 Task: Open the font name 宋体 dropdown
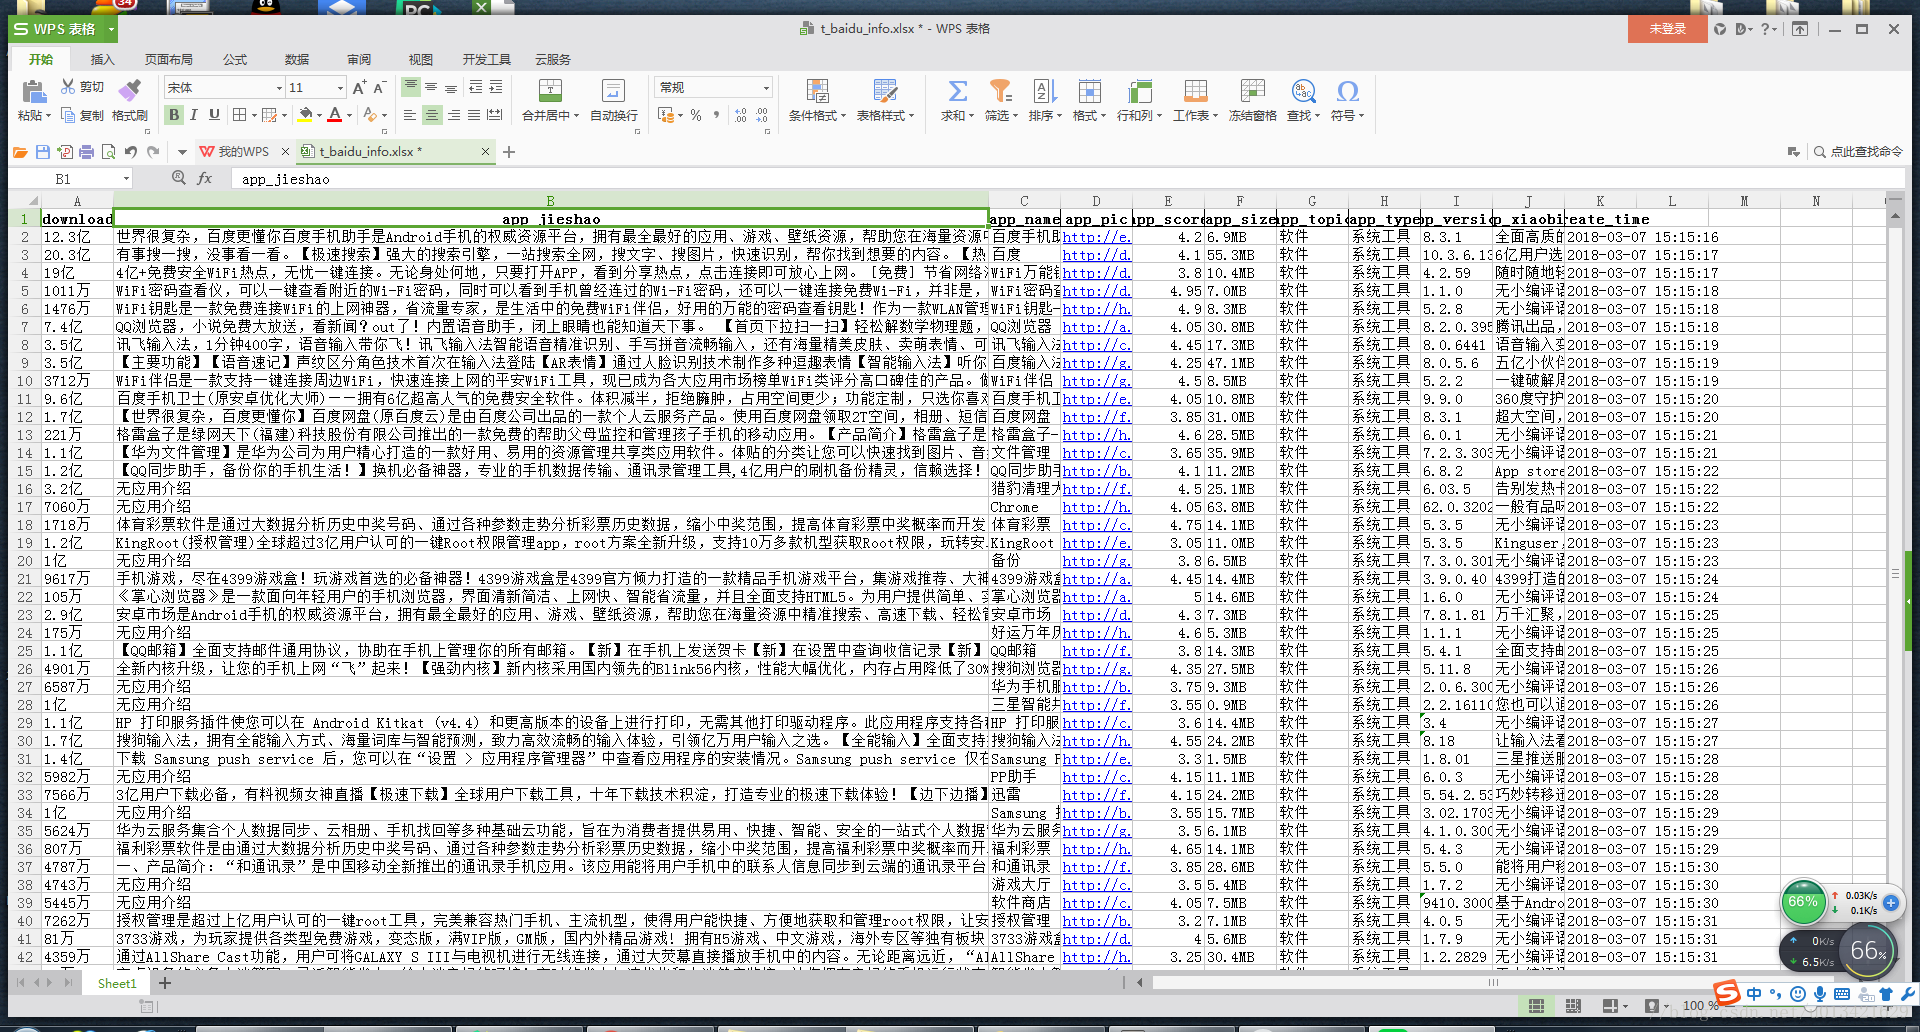[279, 88]
